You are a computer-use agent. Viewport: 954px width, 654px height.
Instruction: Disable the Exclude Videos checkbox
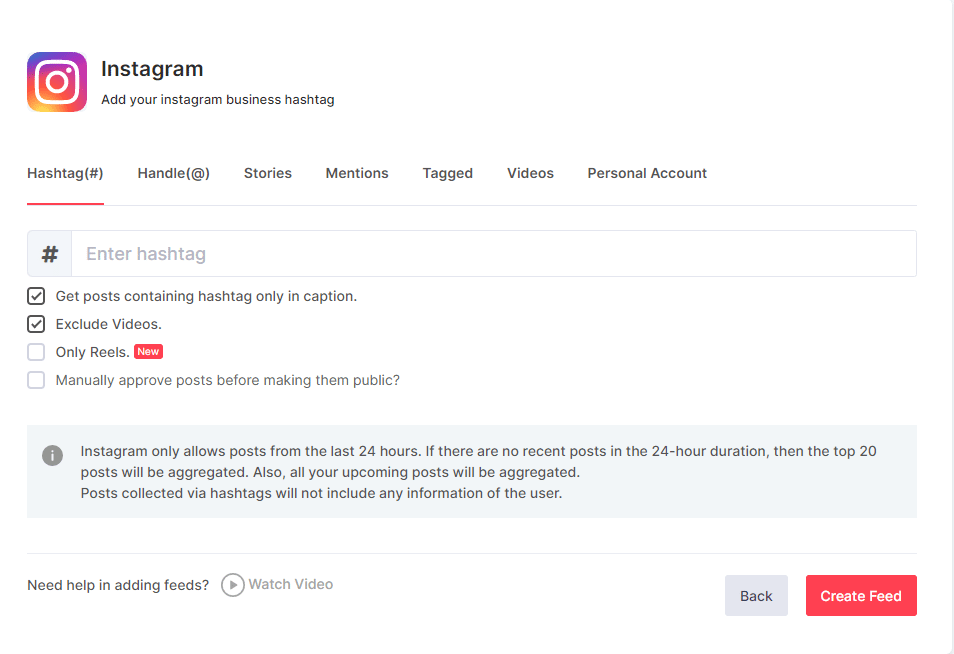coord(36,324)
